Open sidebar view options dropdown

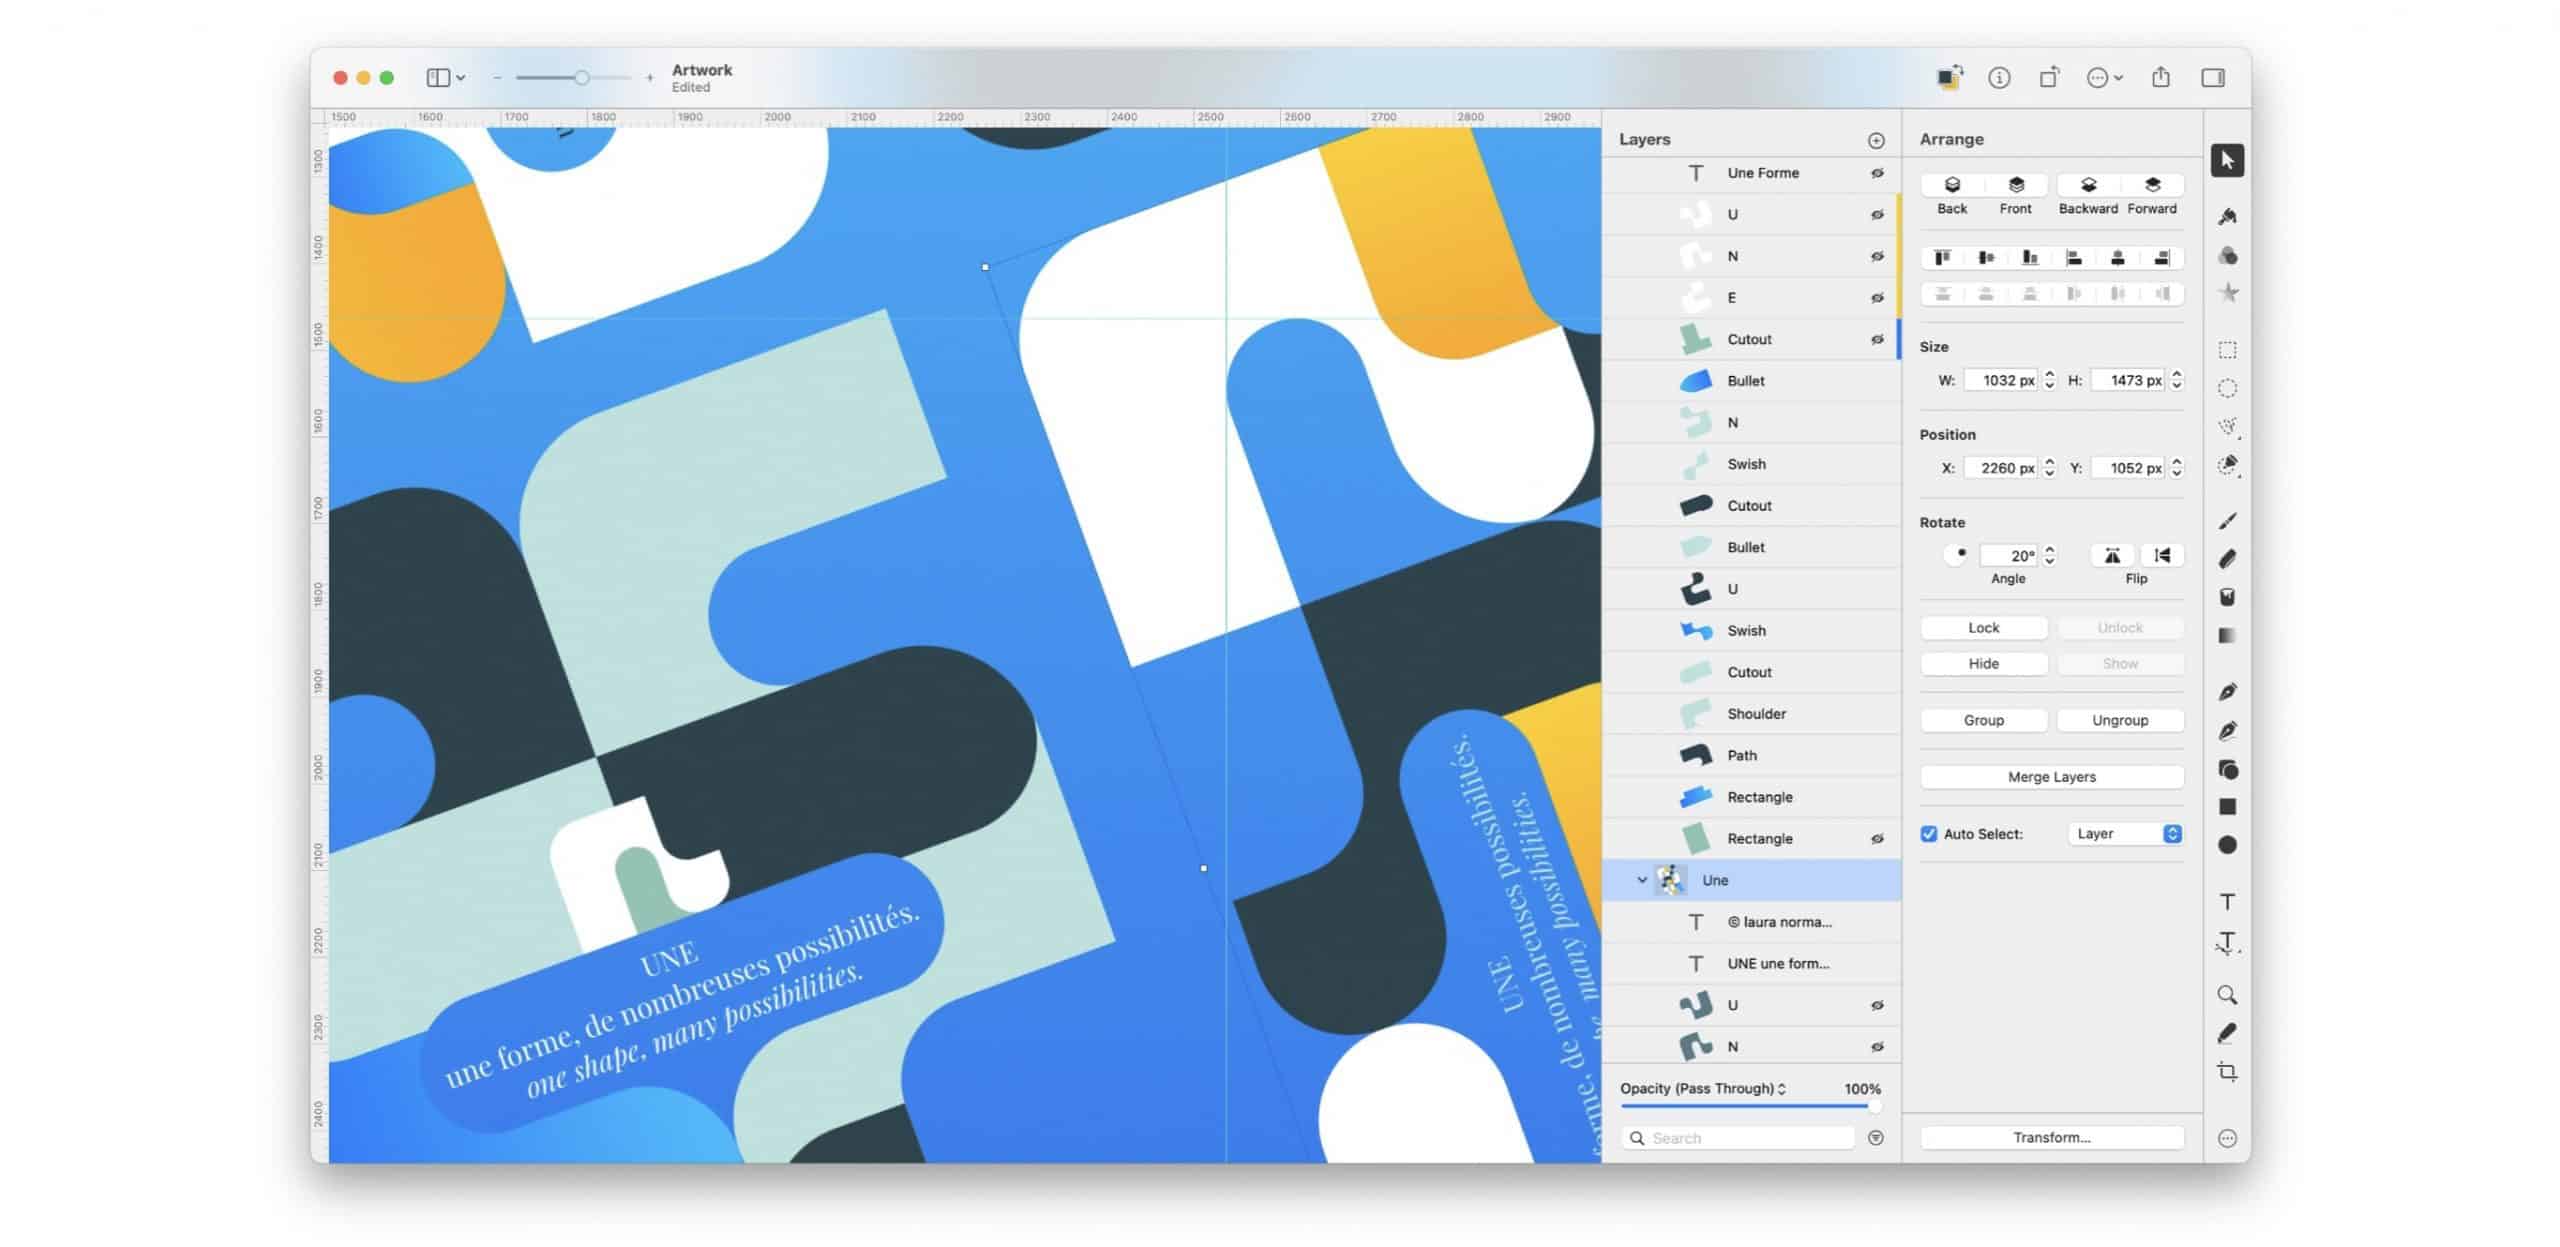coord(446,77)
